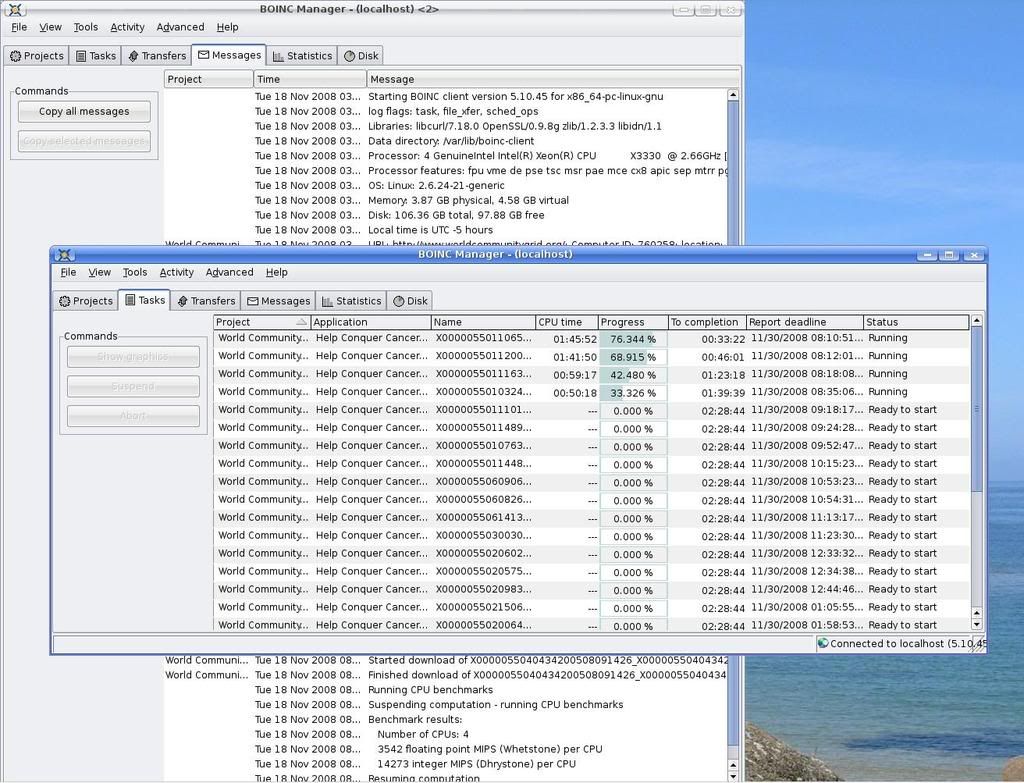Screen dimensions: 1024x783
Task: Click the Copy selected messages button
Action: click(x=84, y=141)
